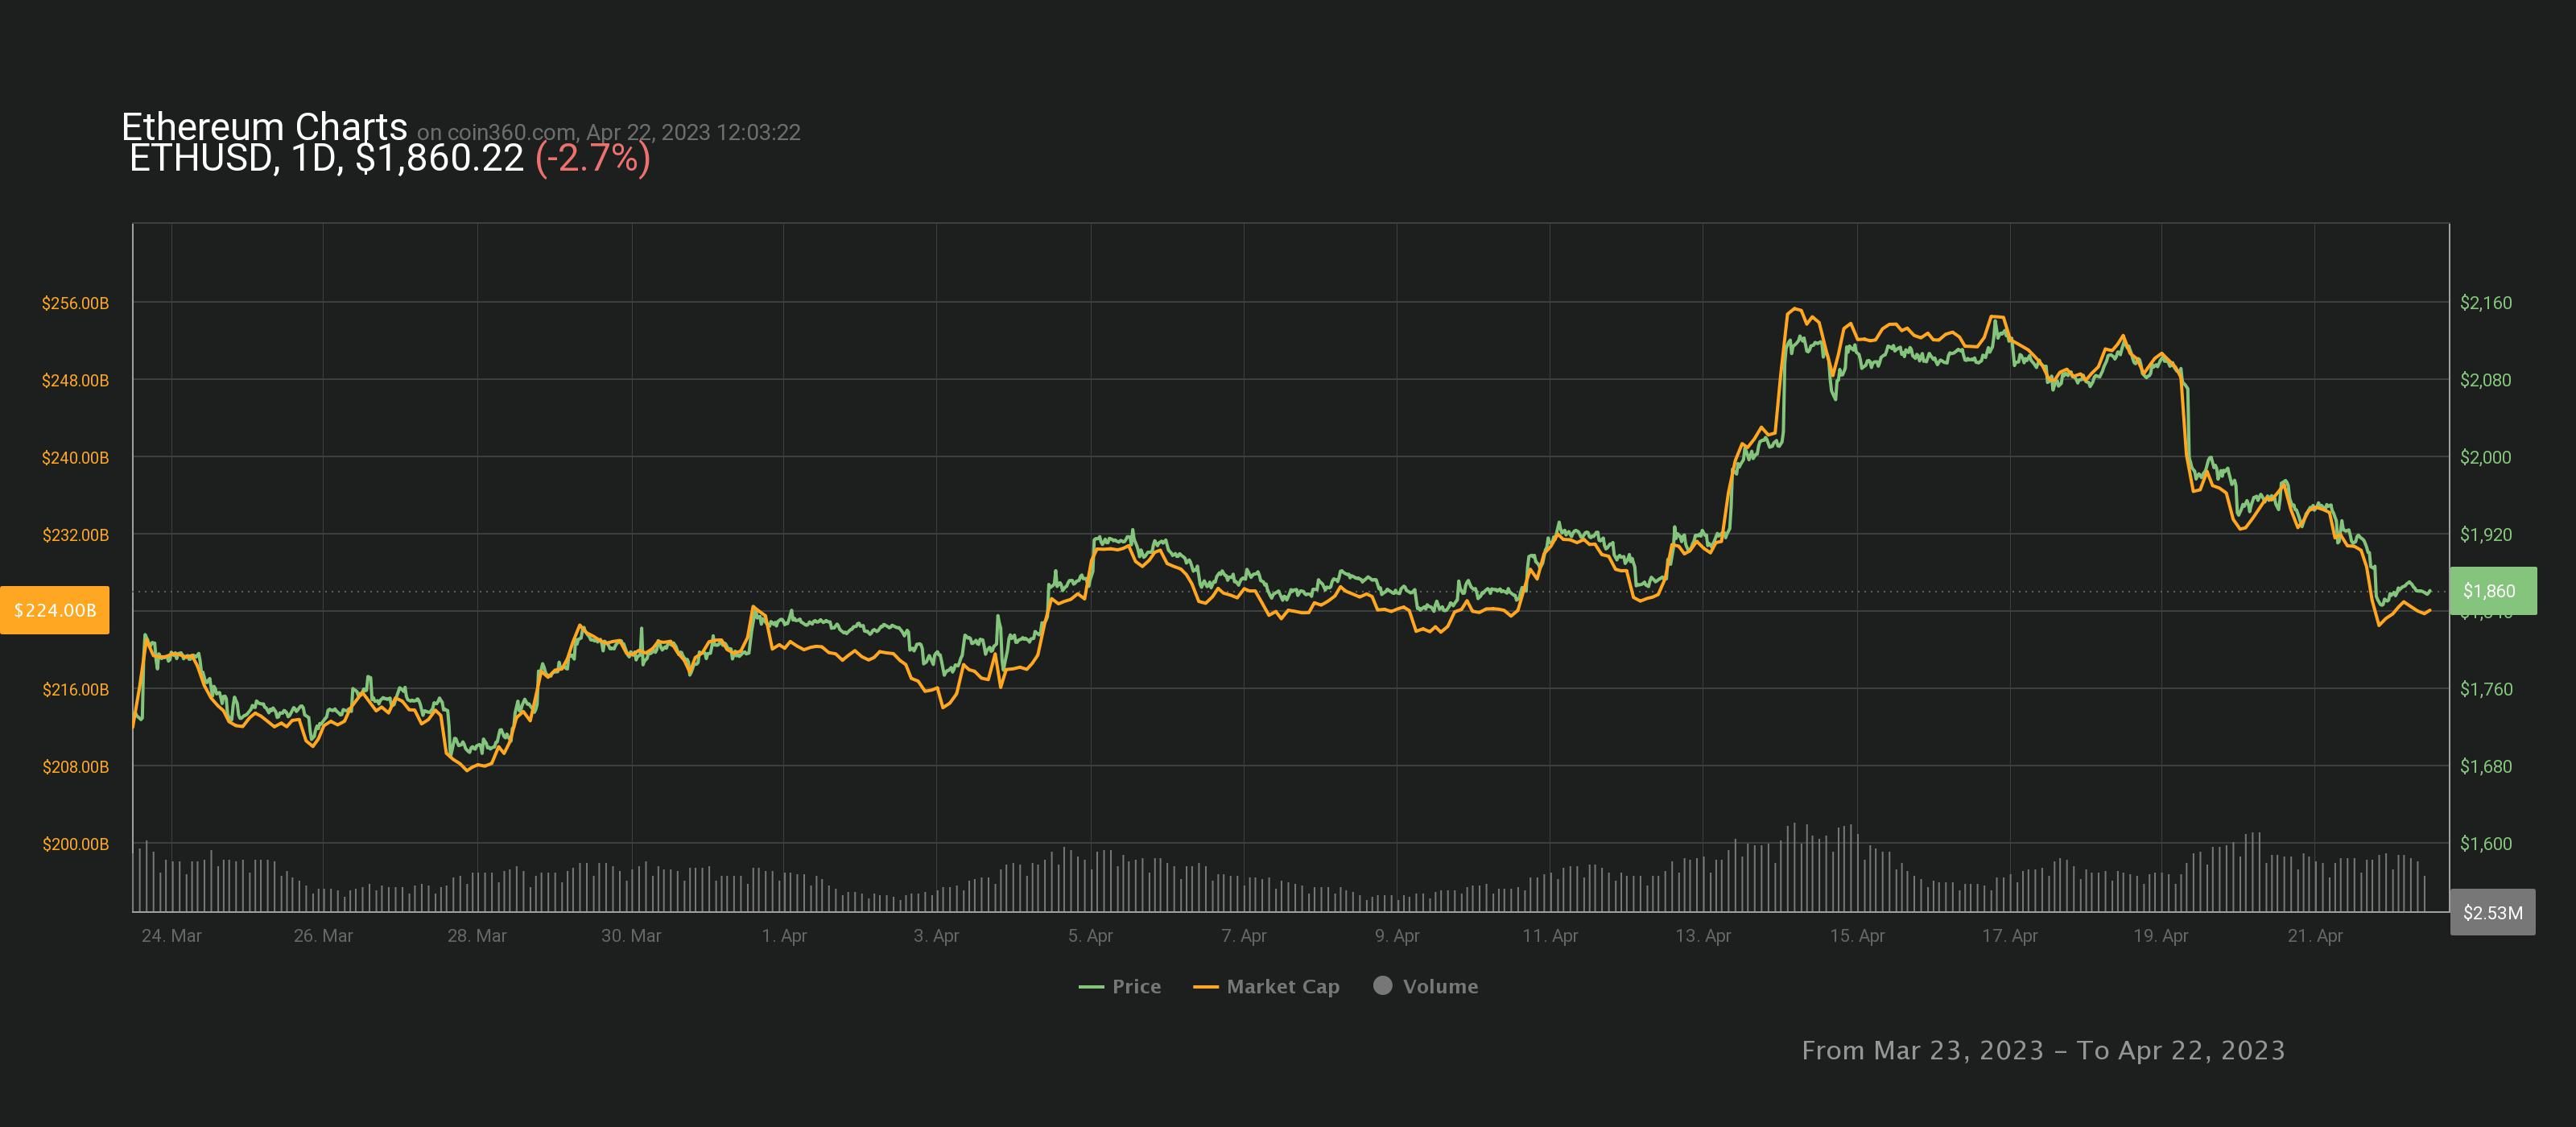Click the $248.00B axis label
The height and width of the screenshot is (1127, 2576).
coord(75,380)
